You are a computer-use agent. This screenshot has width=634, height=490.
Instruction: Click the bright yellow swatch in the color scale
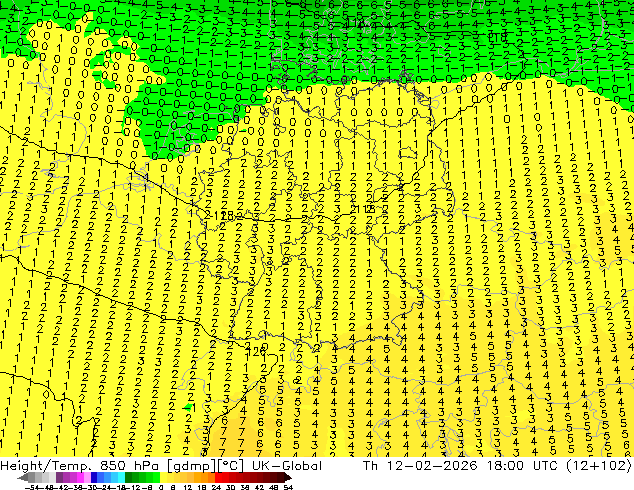pos(163,477)
